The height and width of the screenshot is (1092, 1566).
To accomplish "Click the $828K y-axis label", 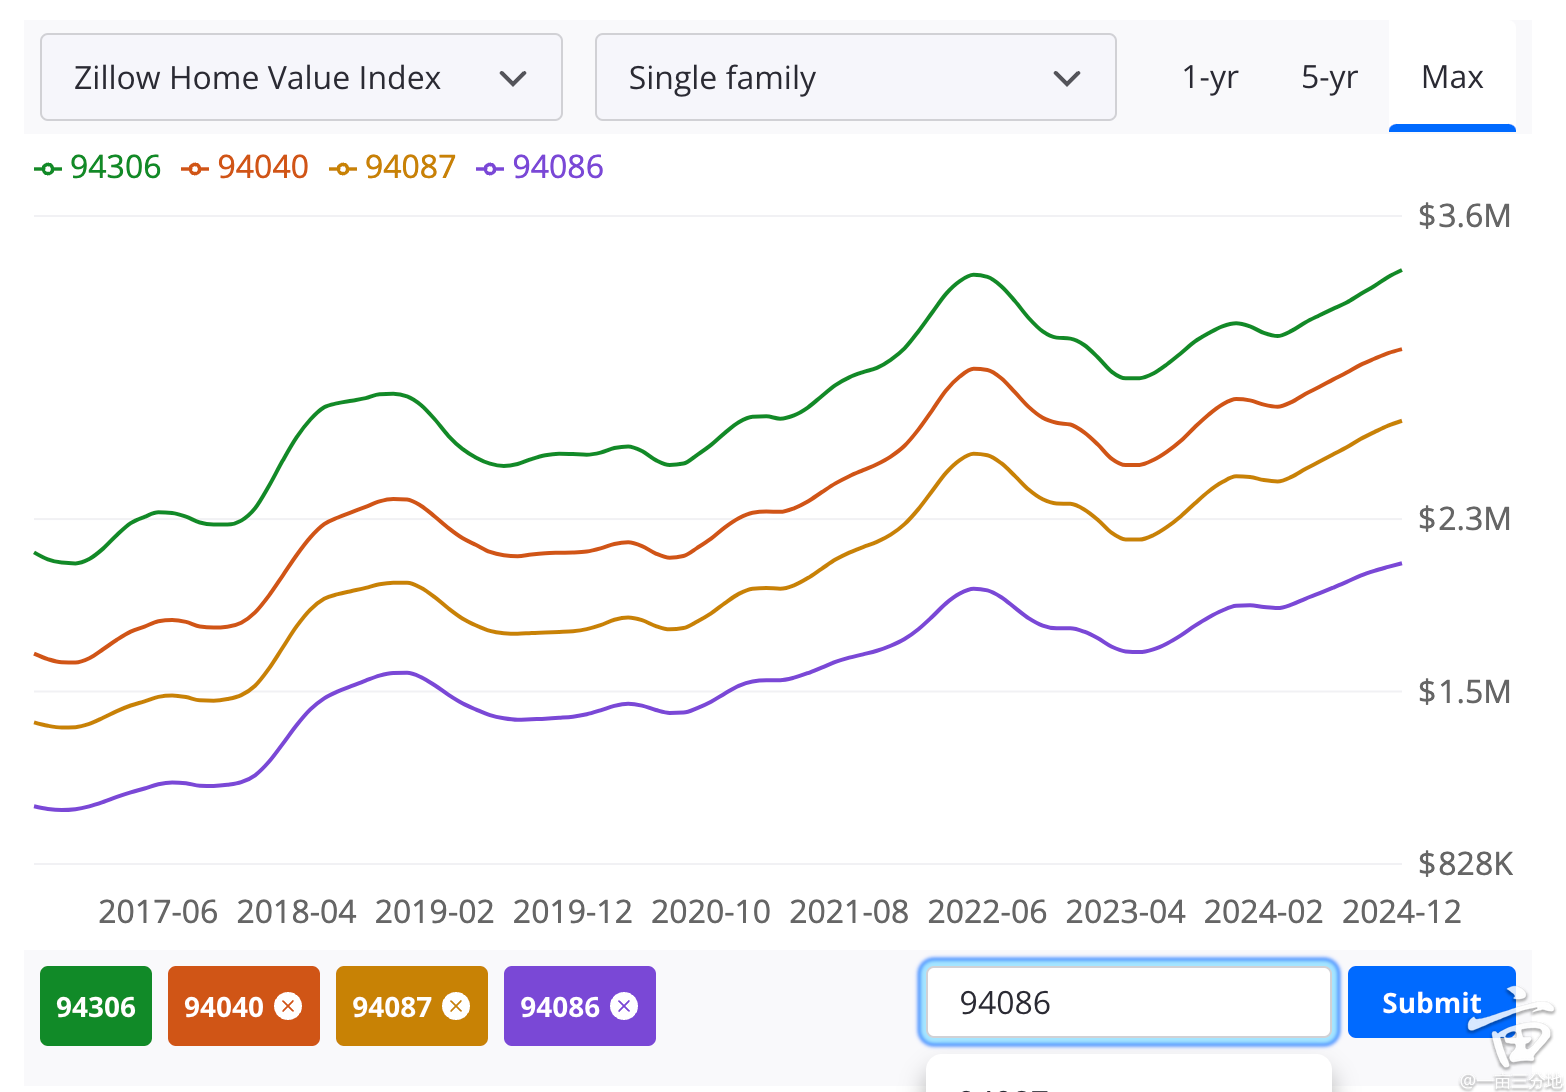I will 1466,864.
